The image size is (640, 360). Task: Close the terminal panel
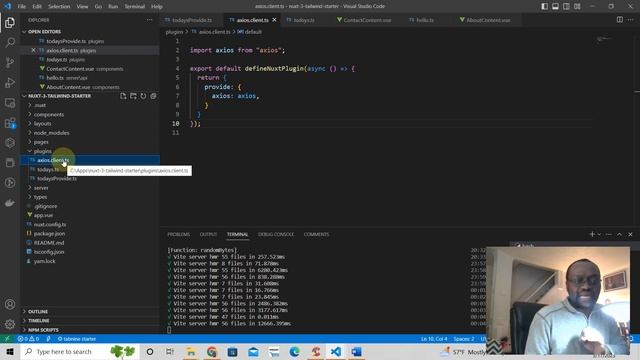click(630, 234)
